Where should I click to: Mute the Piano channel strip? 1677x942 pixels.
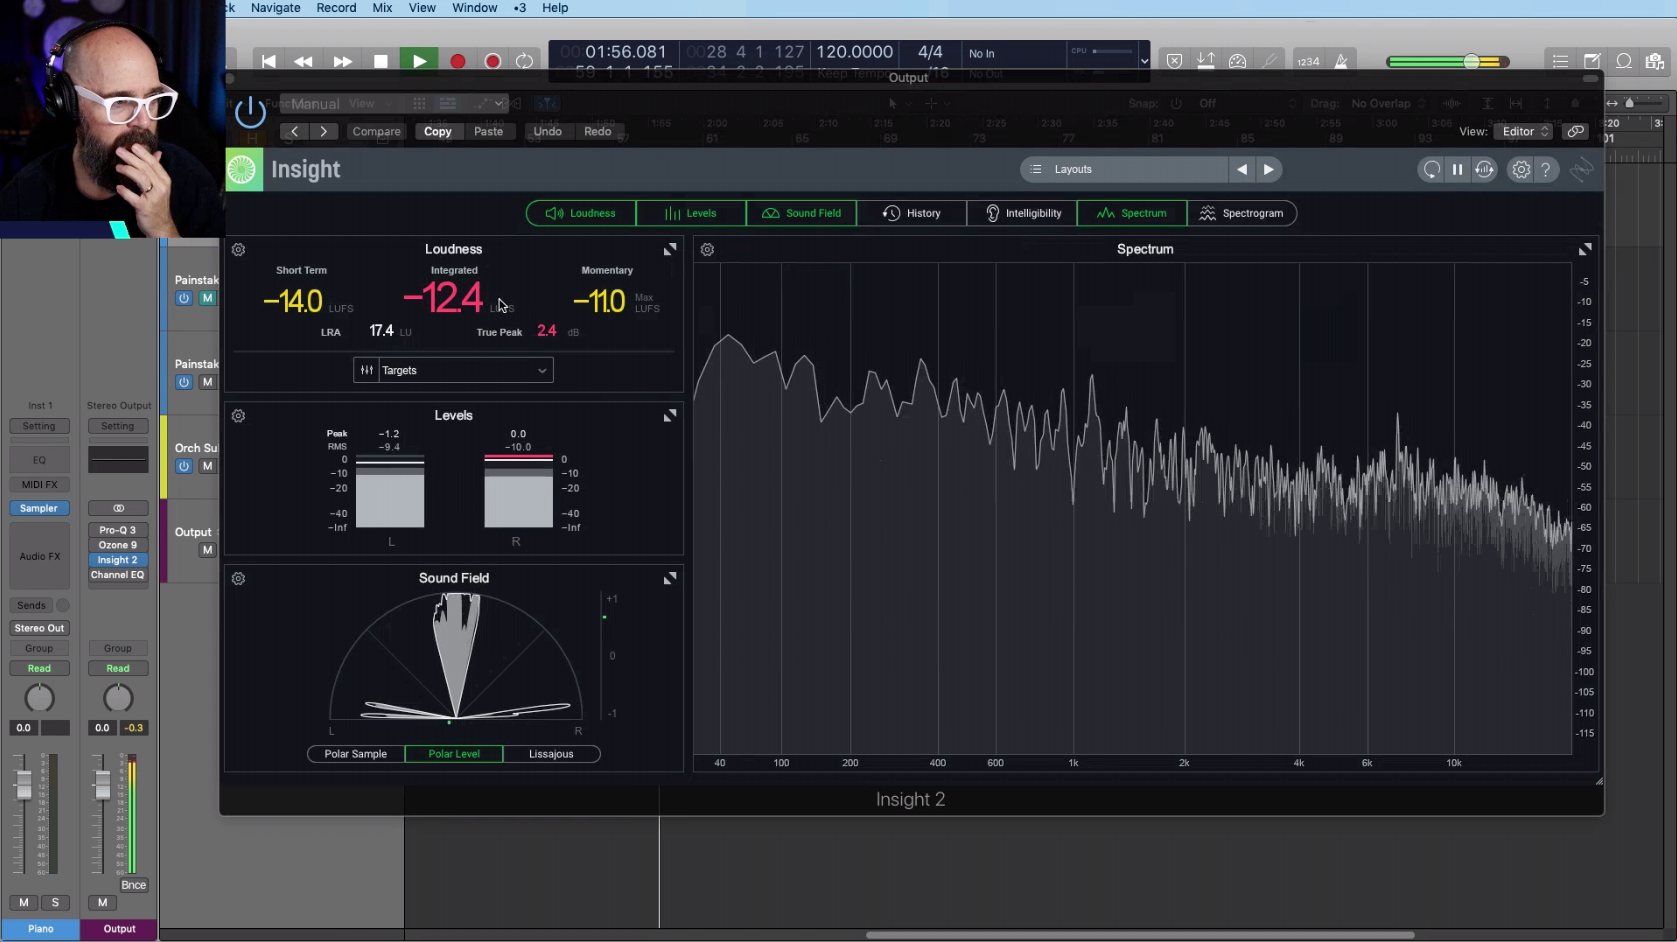tap(24, 902)
